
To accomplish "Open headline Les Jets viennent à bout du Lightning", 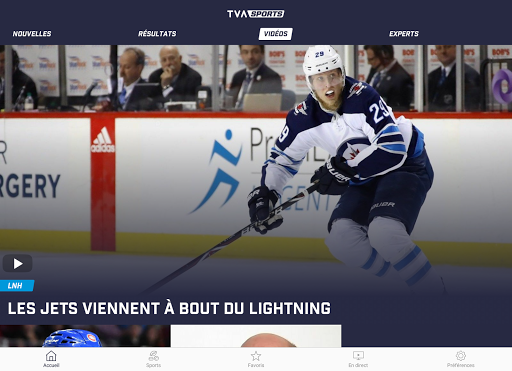I will tap(169, 308).
